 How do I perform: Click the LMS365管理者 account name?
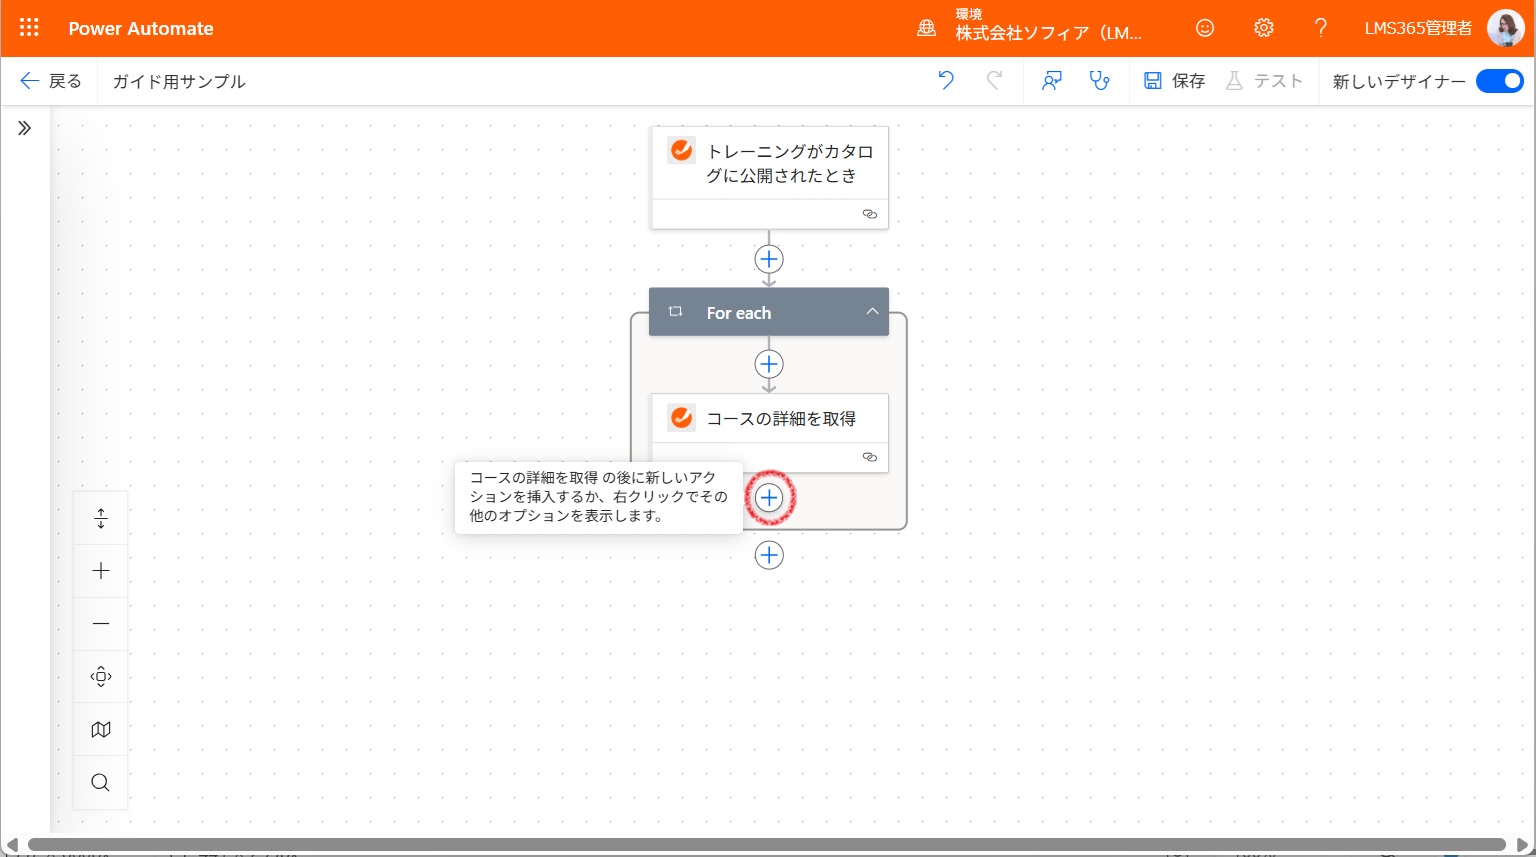(1418, 28)
